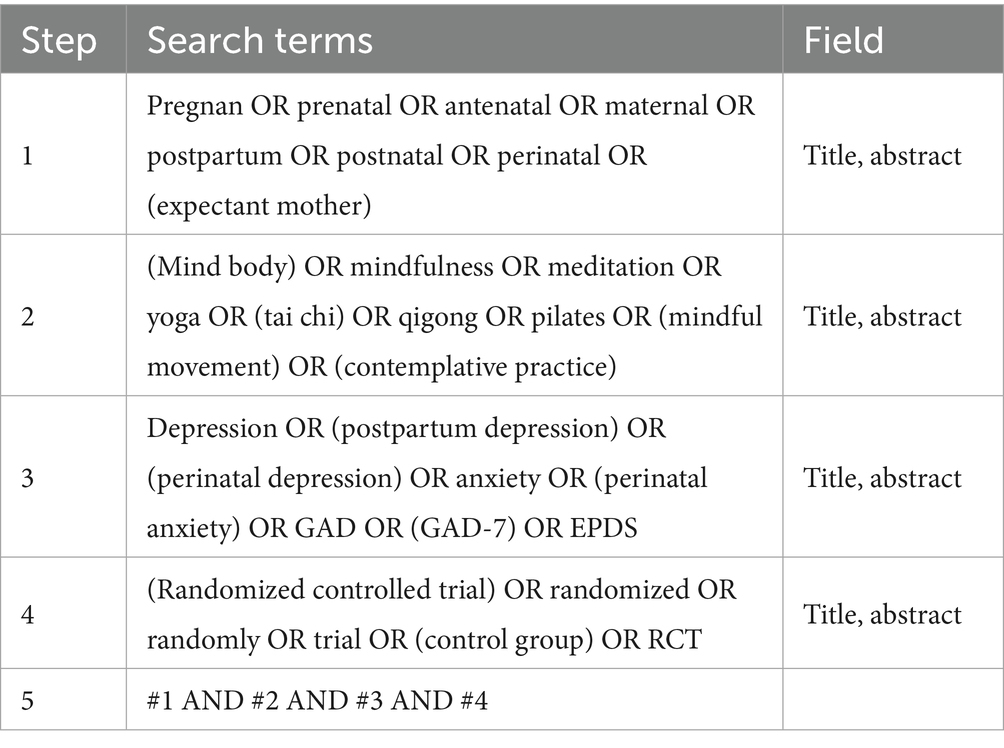Click the randomized controlled trial terms cell
The width and height of the screenshot is (1004, 748).
(x=453, y=614)
